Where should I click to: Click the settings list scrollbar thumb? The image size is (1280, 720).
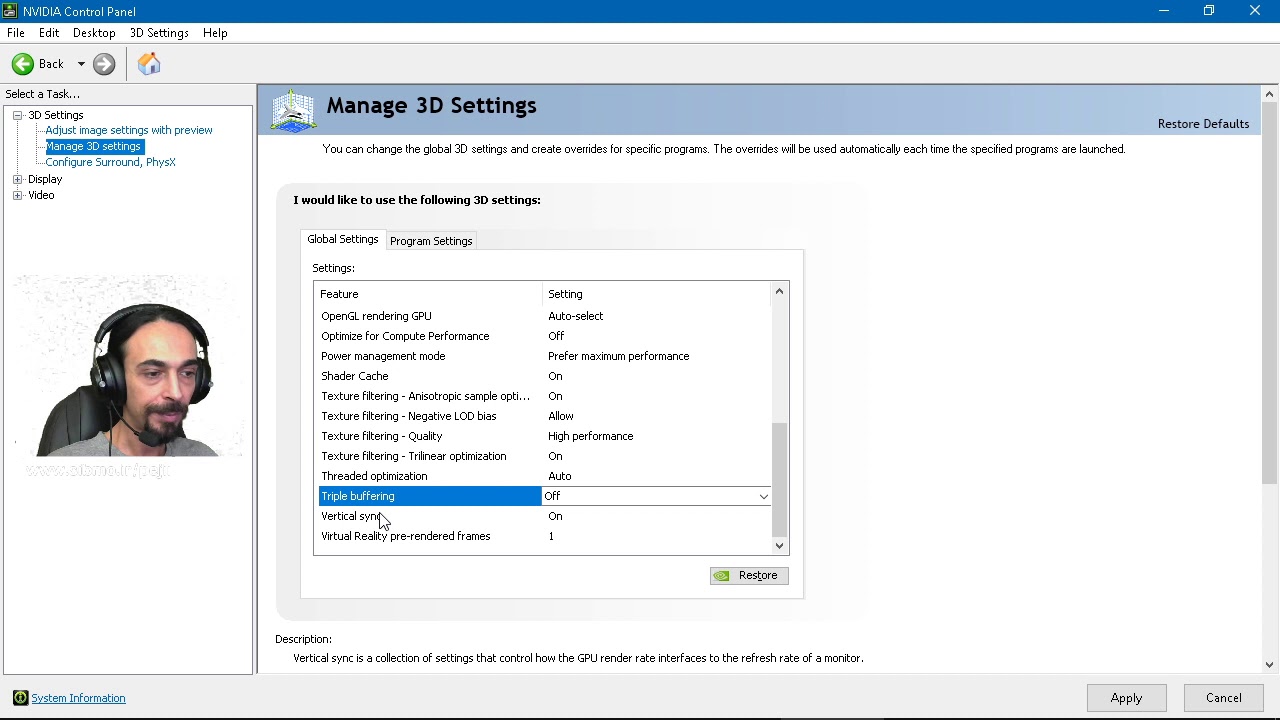pos(780,480)
